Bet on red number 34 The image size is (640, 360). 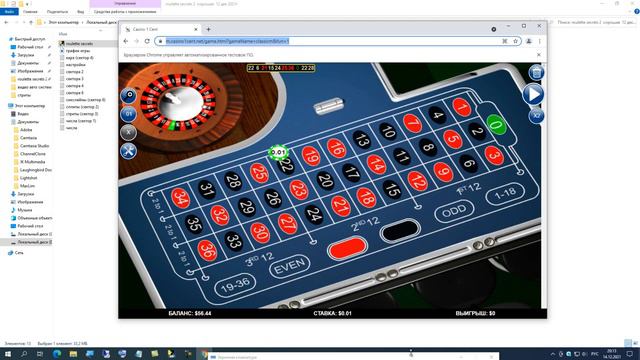tap(181, 198)
